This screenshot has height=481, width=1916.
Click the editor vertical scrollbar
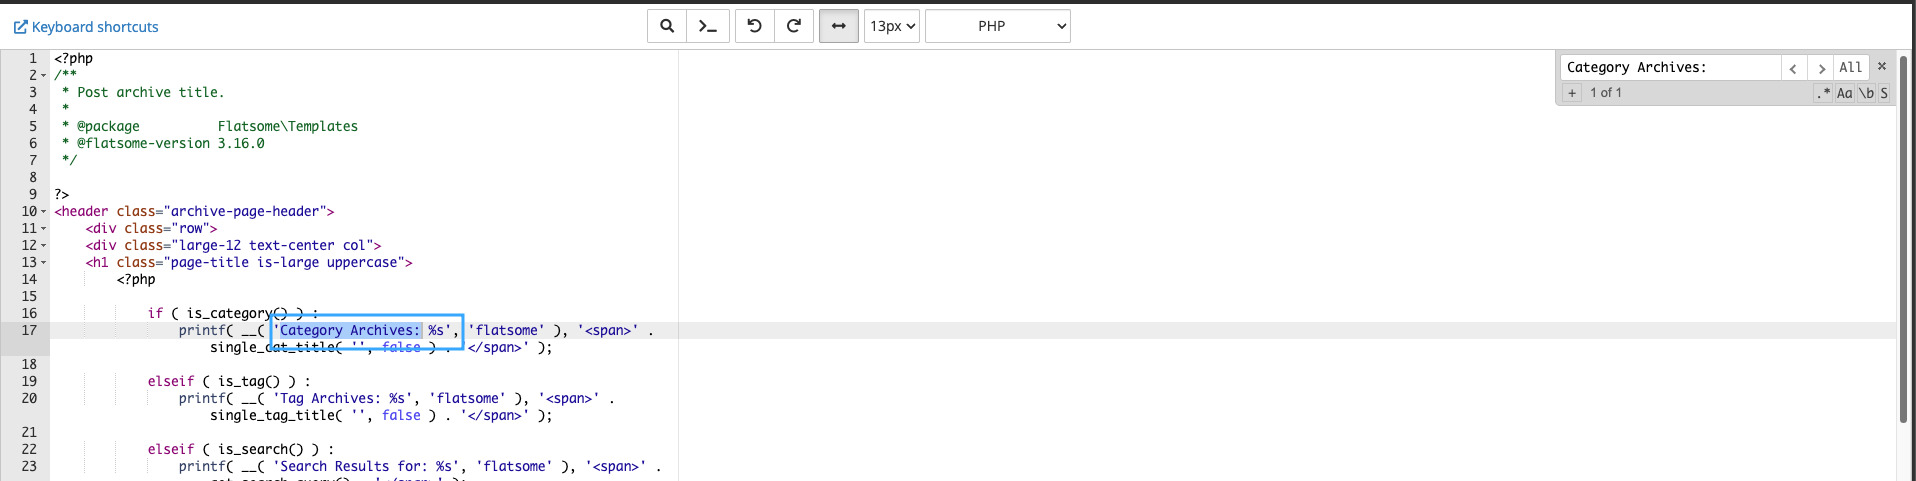1904,240
